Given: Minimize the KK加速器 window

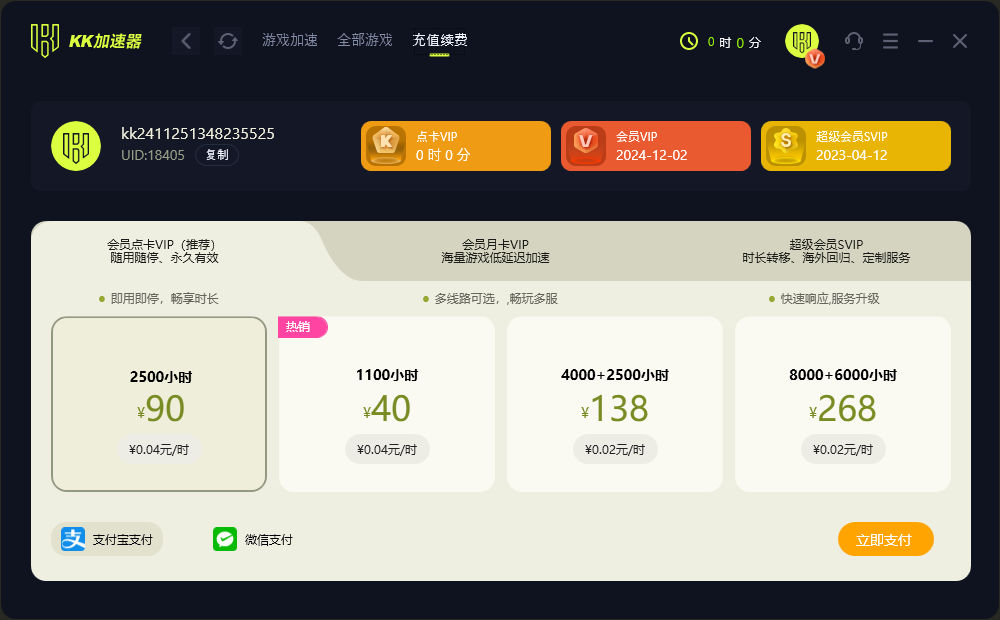Looking at the screenshot, I should [x=925, y=41].
